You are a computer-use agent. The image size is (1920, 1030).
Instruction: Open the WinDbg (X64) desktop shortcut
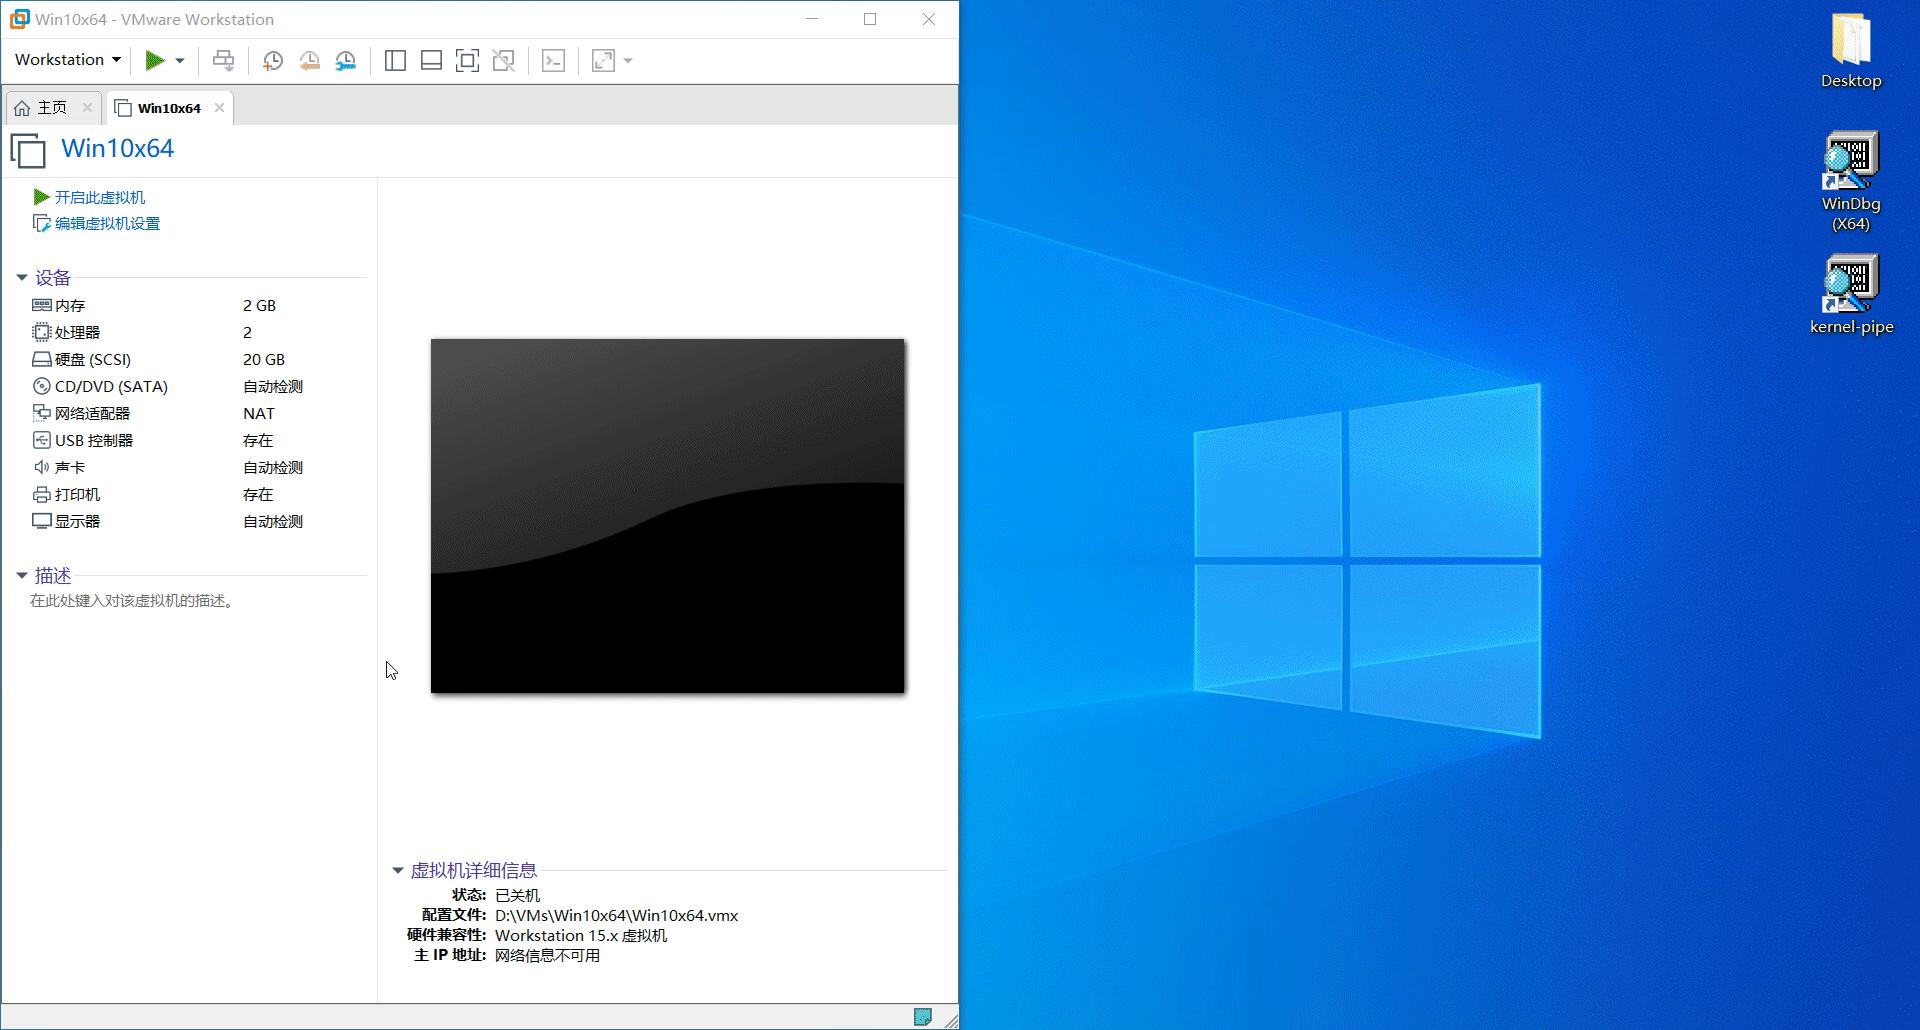coord(1851,157)
